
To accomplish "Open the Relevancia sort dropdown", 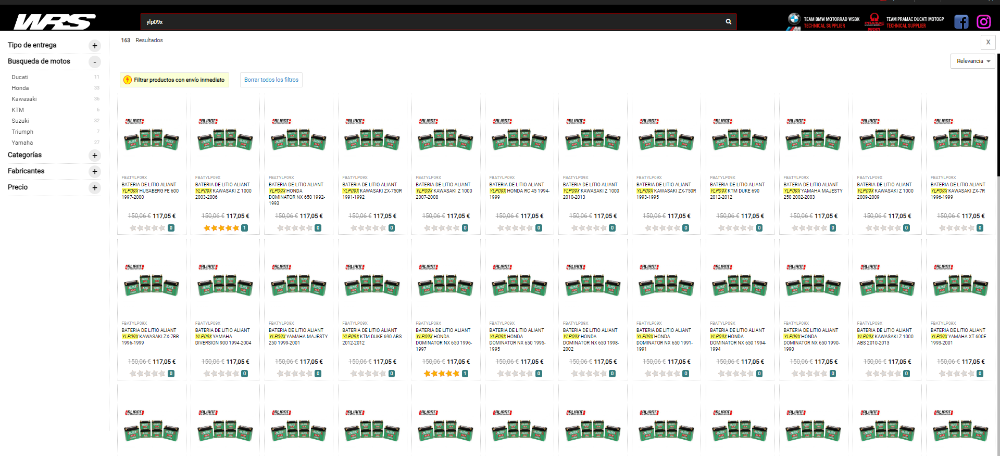I will tap(973, 61).
